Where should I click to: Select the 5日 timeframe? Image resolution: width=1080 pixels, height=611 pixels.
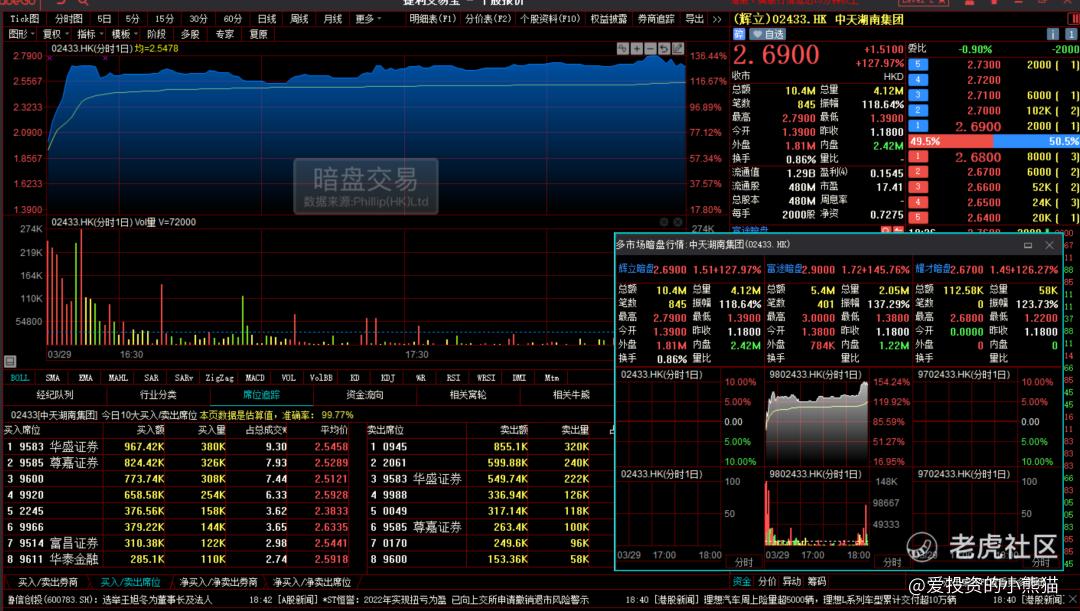pyautogui.click(x=104, y=19)
